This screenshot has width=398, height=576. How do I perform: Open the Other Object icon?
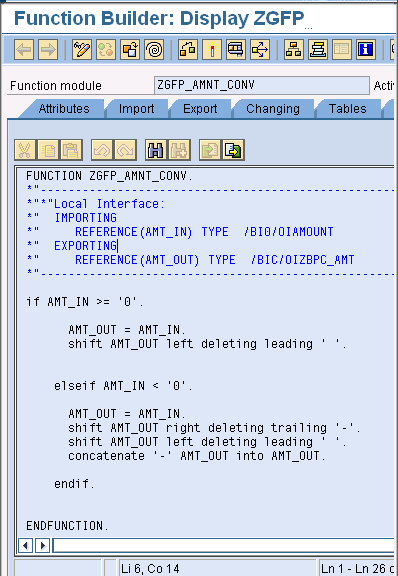point(130,50)
